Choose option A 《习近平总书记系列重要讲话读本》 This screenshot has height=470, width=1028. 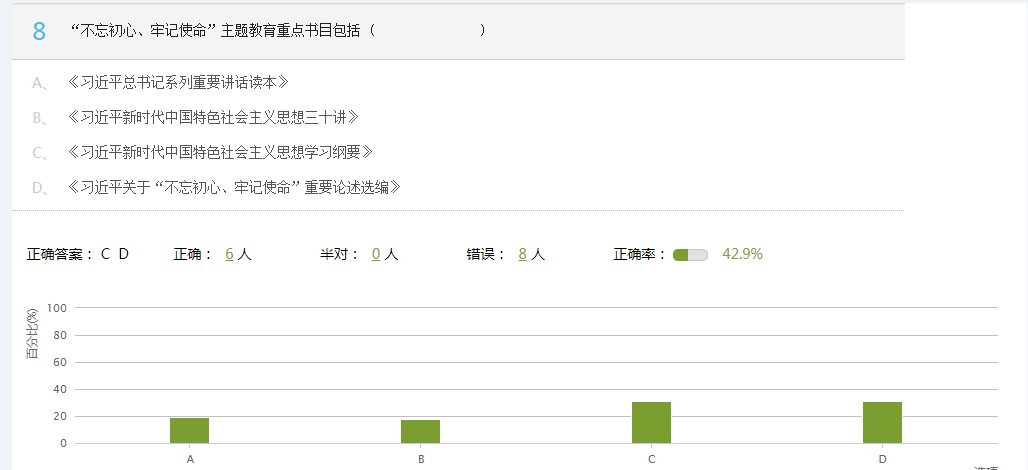click(178, 82)
